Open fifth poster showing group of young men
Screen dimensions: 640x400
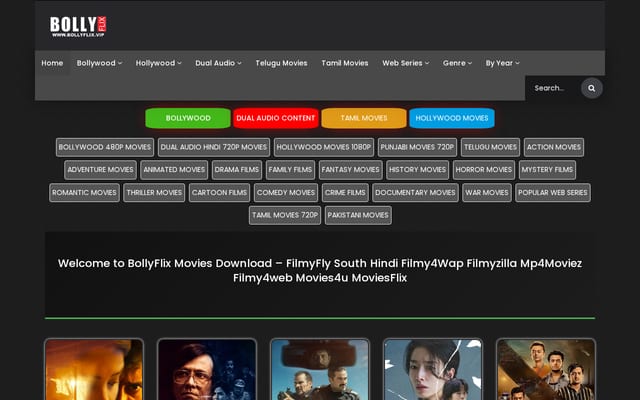[x=546, y=369]
